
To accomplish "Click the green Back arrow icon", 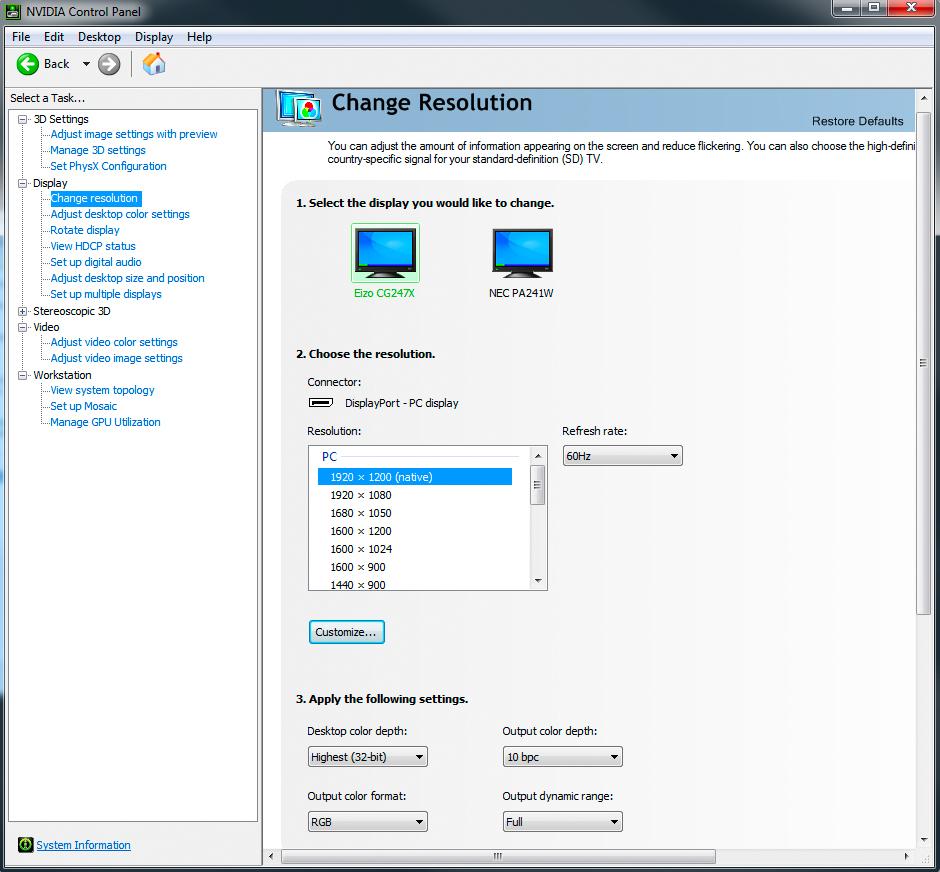I will (x=28, y=64).
